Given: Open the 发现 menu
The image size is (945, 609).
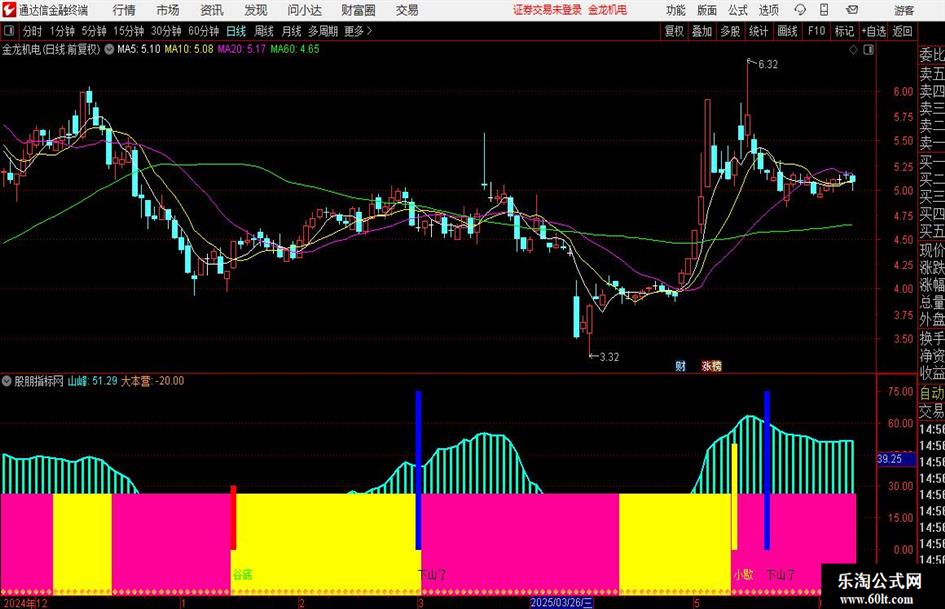Looking at the screenshot, I should tap(256, 10).
